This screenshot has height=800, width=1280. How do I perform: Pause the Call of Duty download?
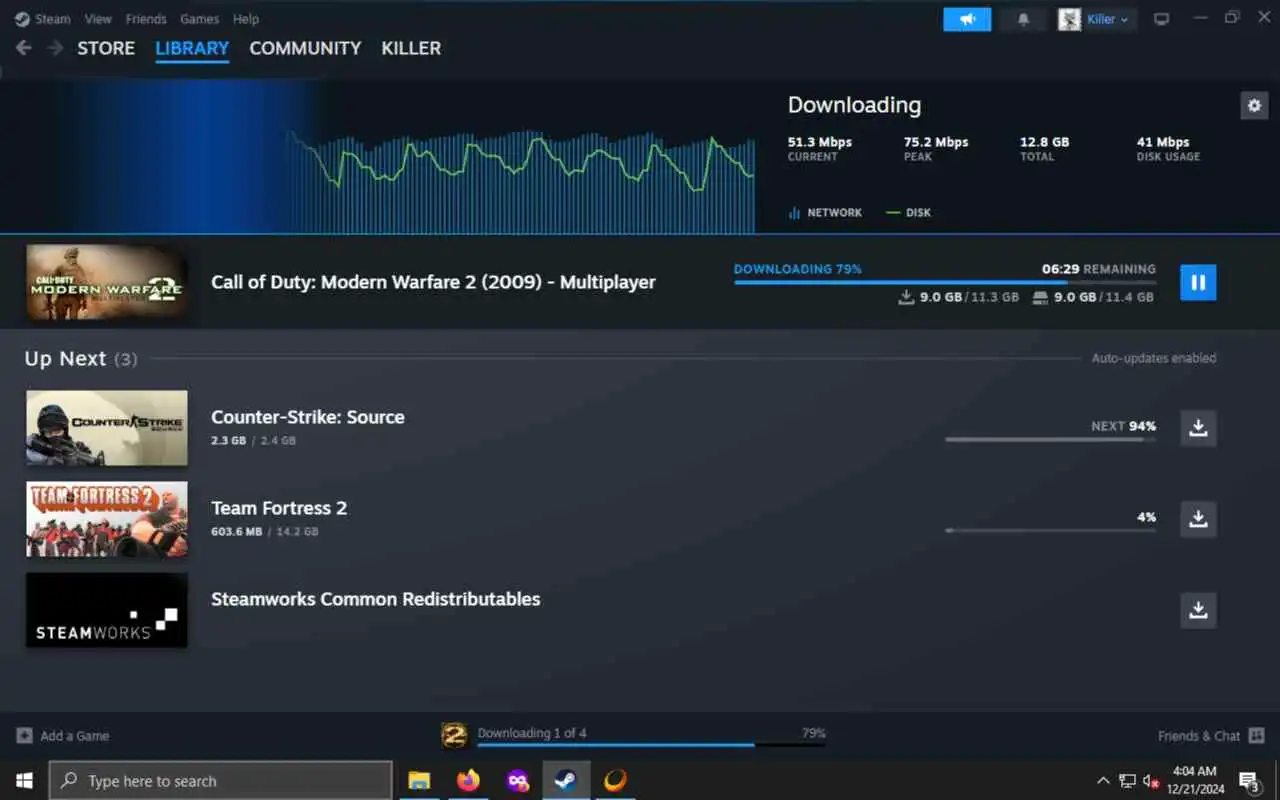click(1198, 282)
